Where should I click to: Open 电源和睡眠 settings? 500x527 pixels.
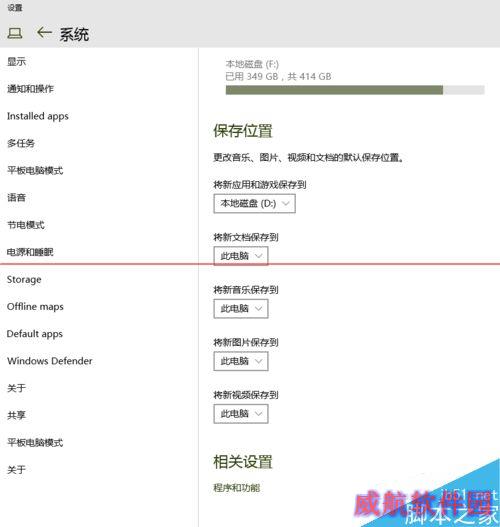tap(30, 252)
